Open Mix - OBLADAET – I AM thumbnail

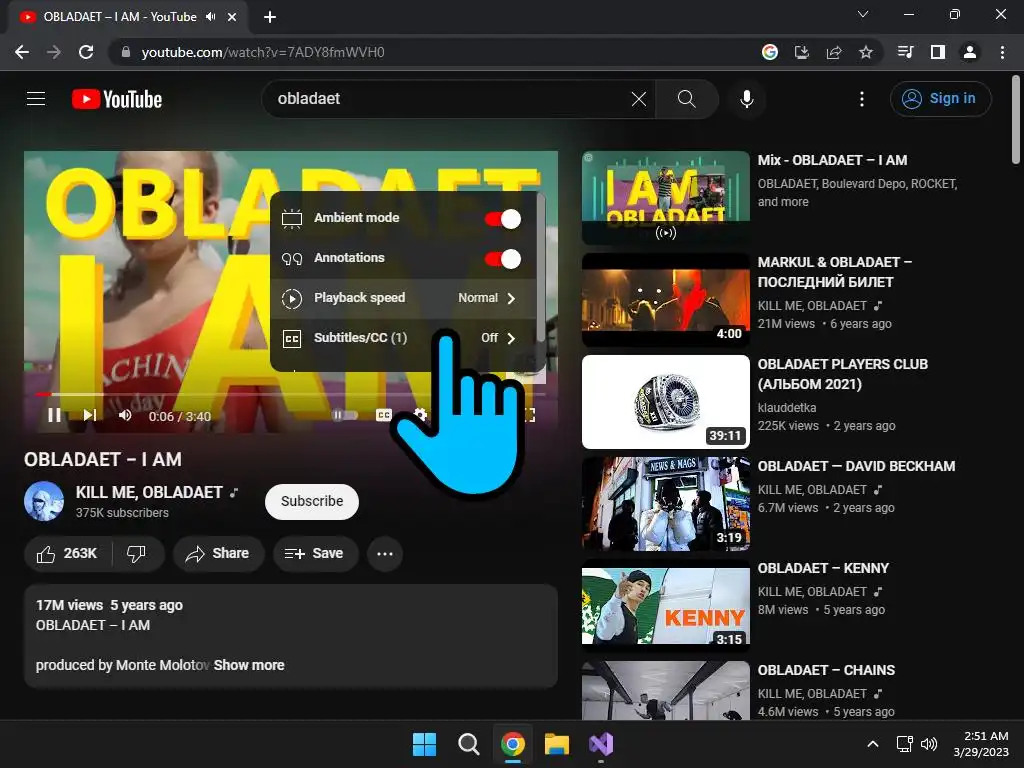(665, 198)
